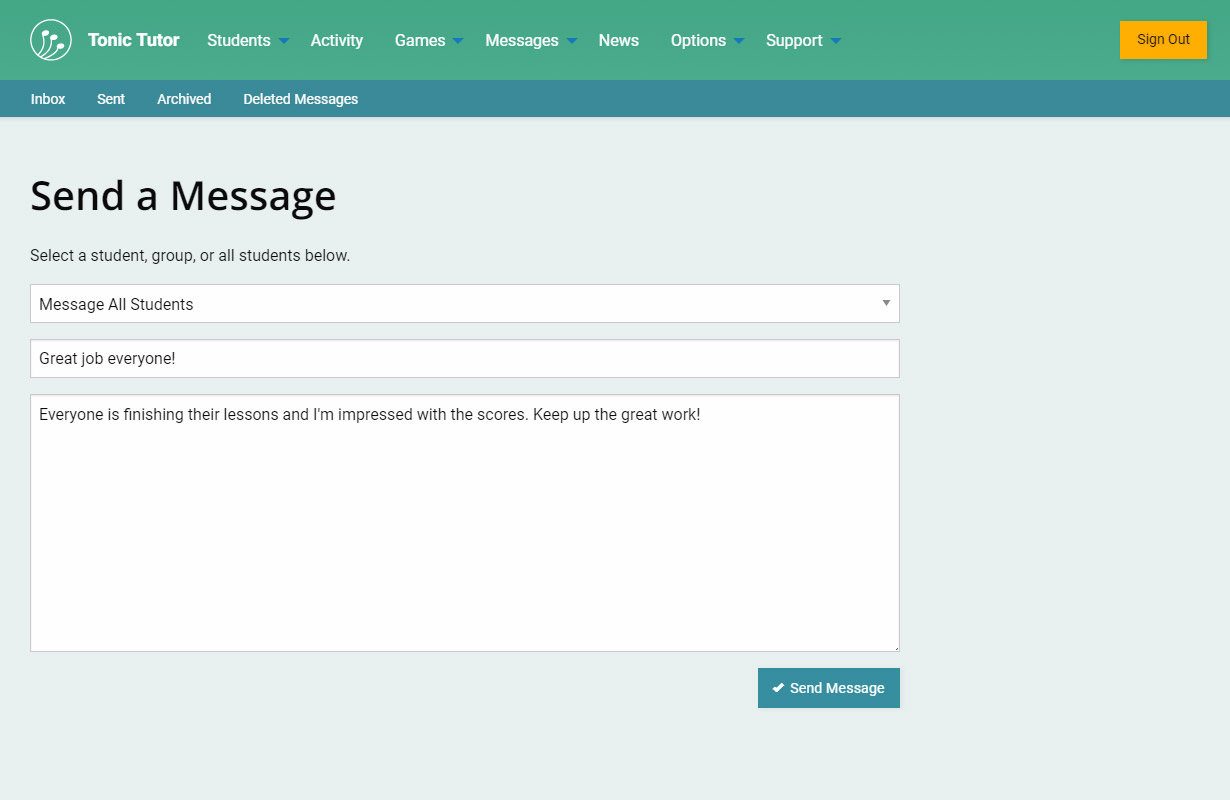The image size is (1230, 800).
Task: Click the Tonic Tutor logo icon
Action: click(51, 40)
